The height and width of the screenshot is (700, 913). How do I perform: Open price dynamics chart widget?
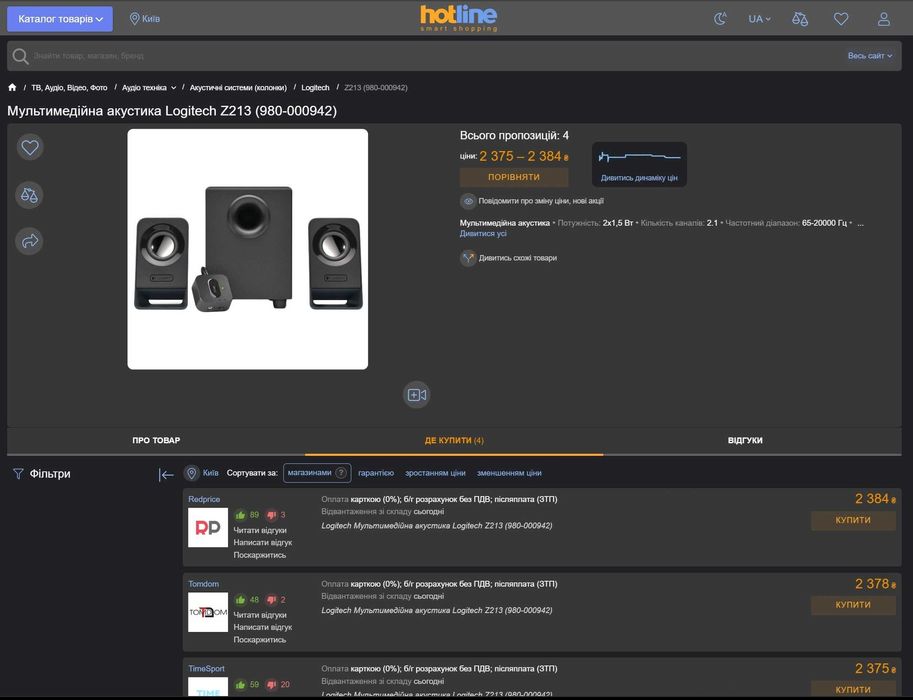click(x=639, y=164)
